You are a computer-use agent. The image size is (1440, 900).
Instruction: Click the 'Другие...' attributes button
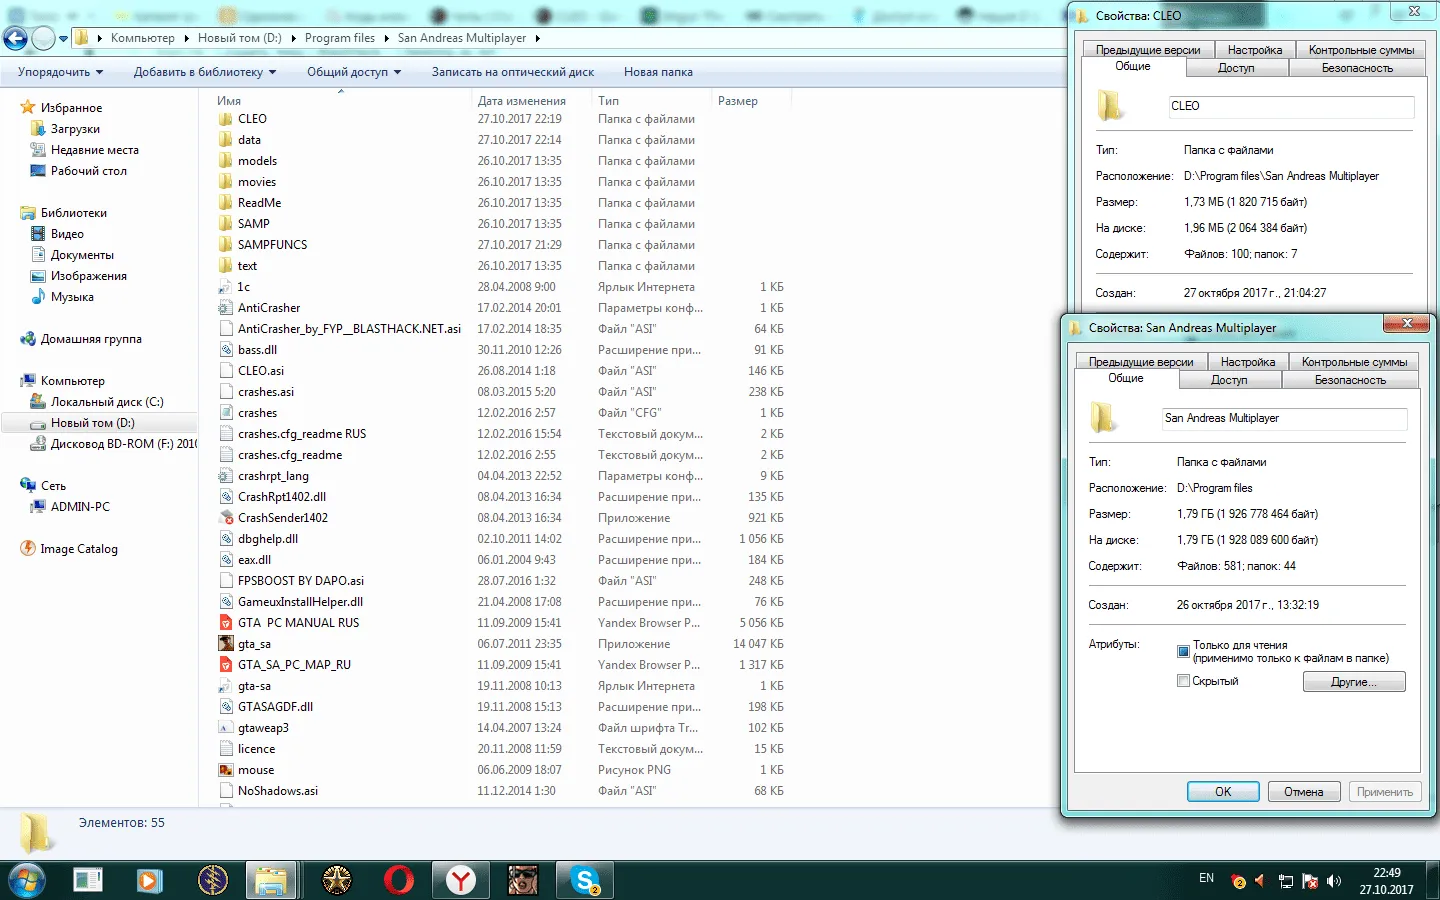pos(1354,682)
